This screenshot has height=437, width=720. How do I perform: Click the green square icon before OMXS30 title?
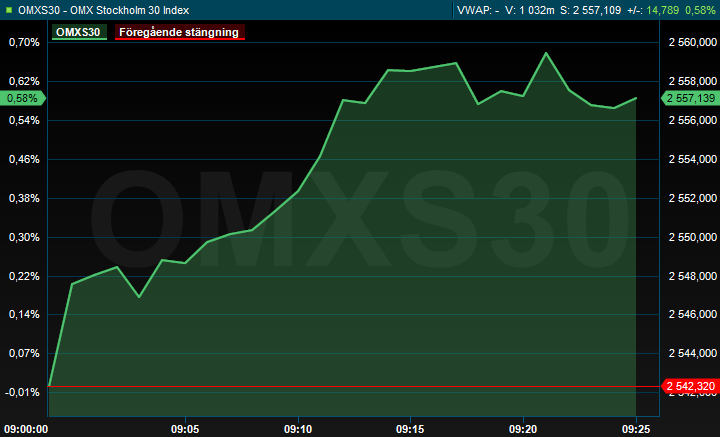tap(9, 10)
